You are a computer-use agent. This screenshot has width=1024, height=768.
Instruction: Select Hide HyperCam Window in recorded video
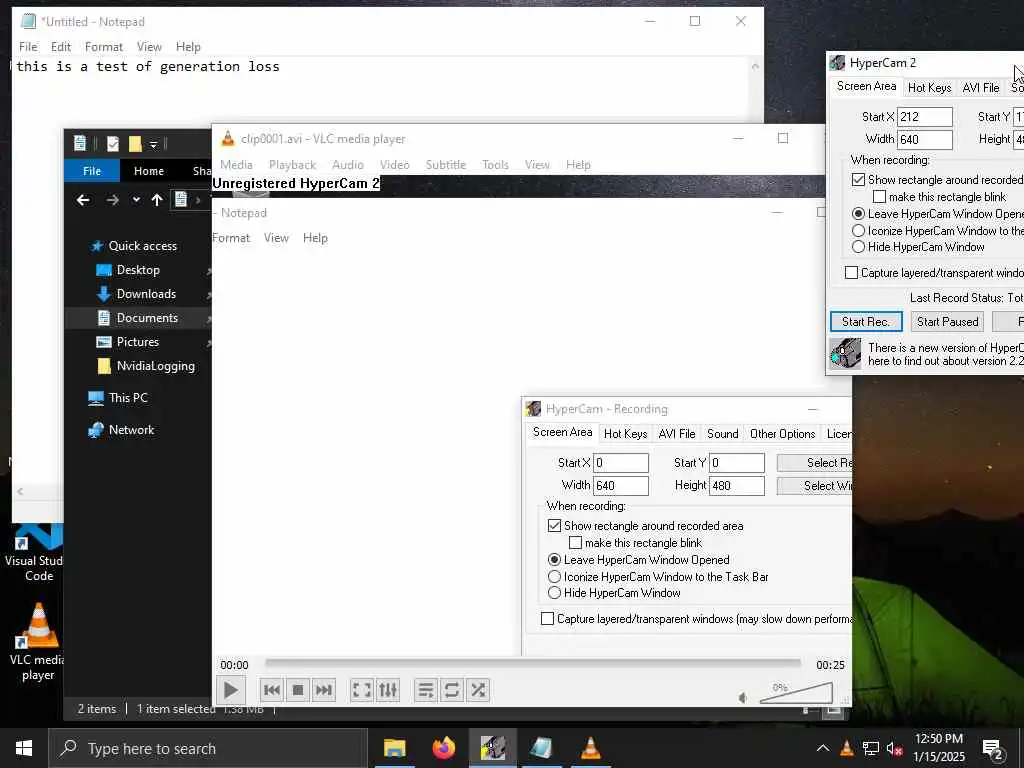[x=554, y=593]
